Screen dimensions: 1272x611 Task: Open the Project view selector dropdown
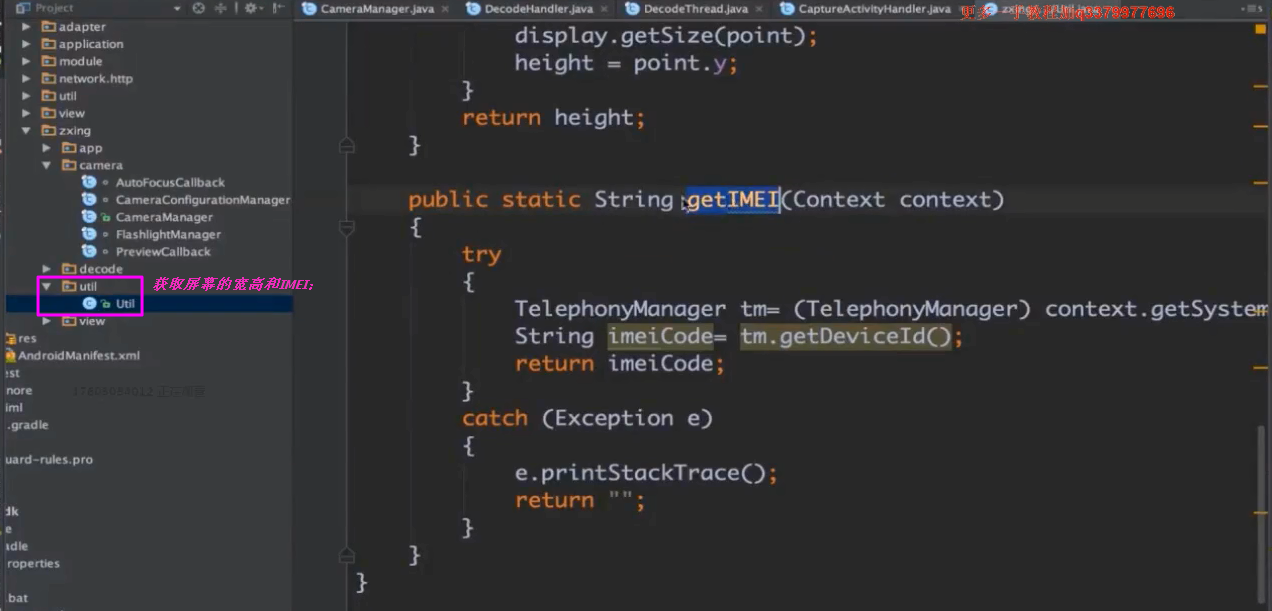177,8
